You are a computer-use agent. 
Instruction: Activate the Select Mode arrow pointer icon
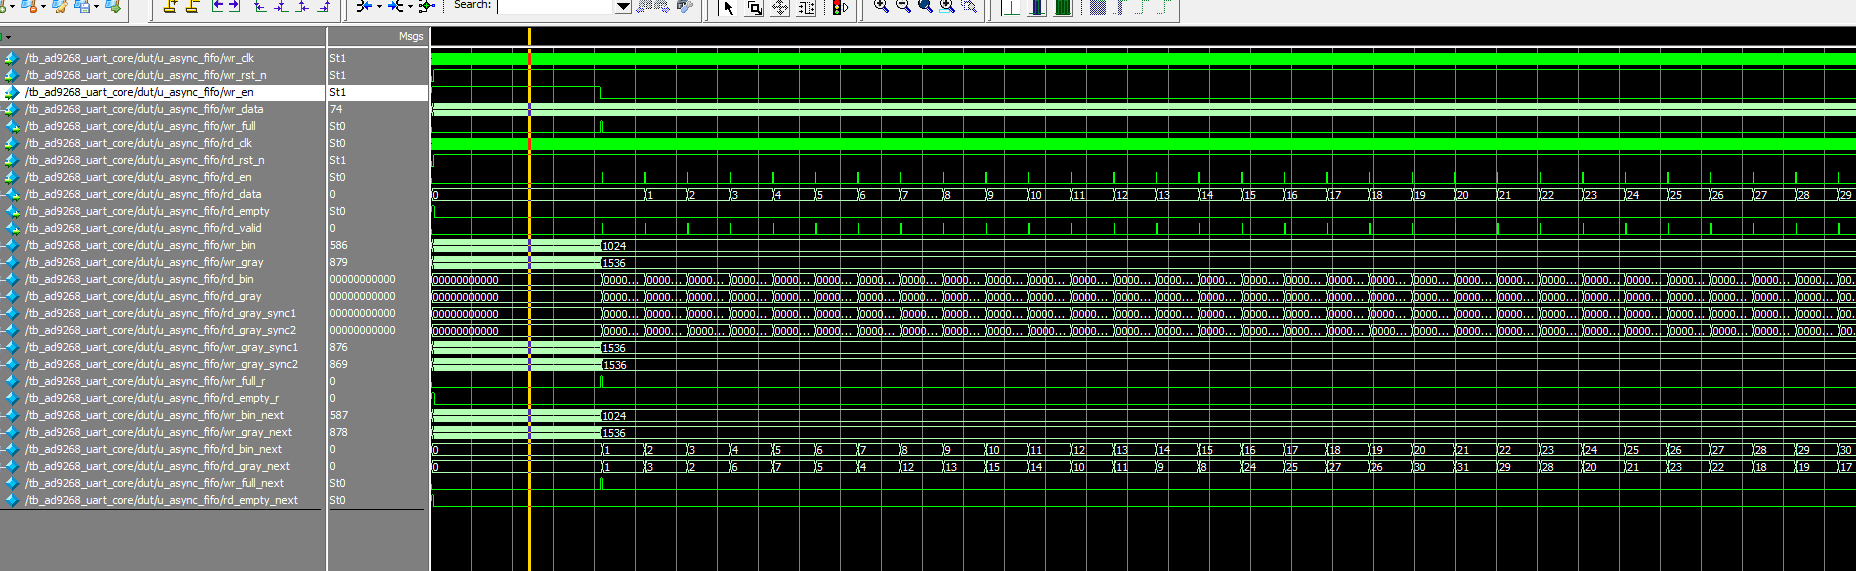pos(728,7)
